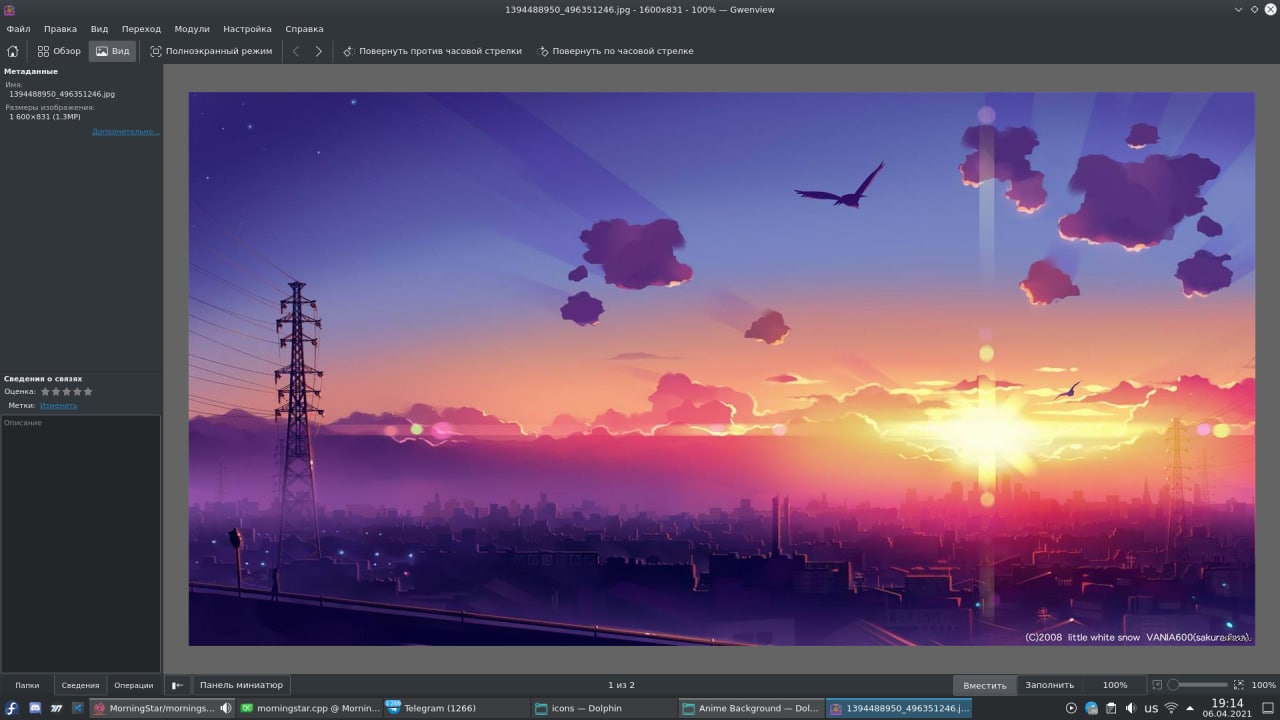Rotate image counter-clockwise
Image resolution: width=1280 pixels, height=720 pixels.
tap(432, 51)
